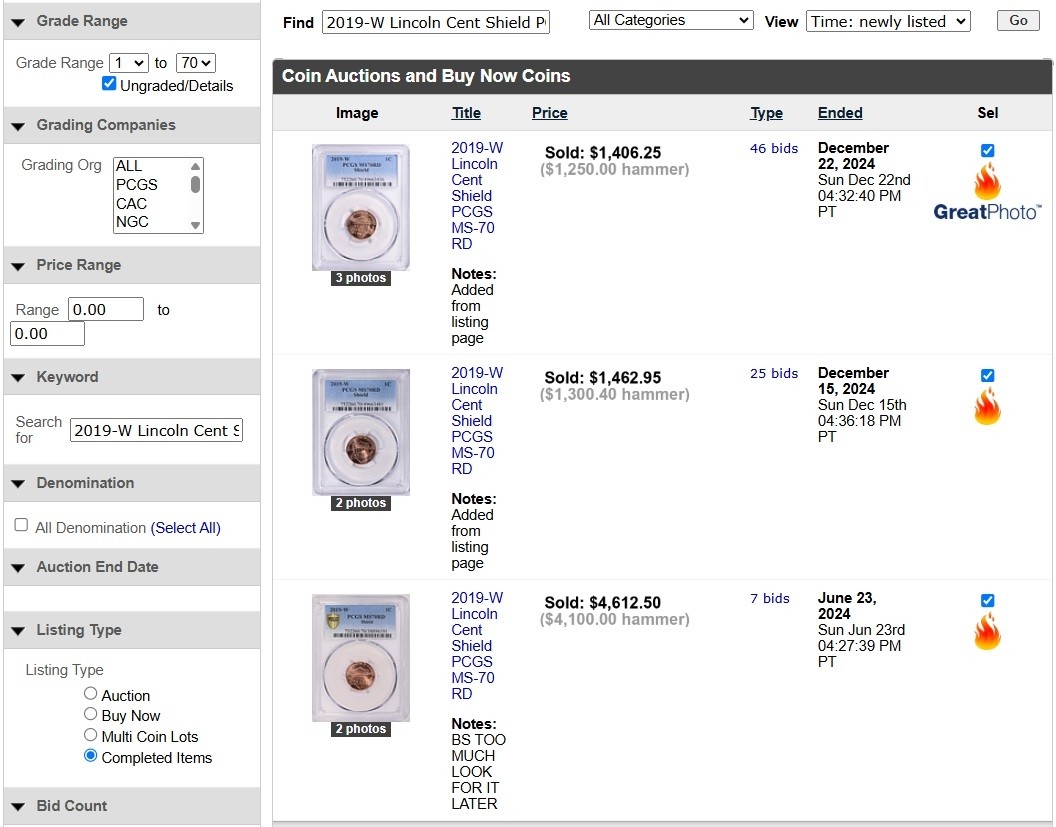Click the flame icon on the December 15 listing
The height and width of the screenshot is (827, 1056).
[987, 407]
